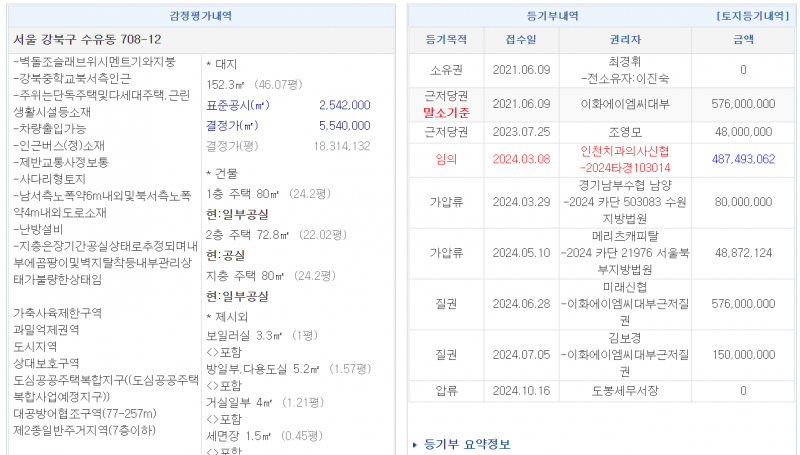The image size is (800, 455).
Task: Select the 접수일 column header
Action: click(521, 40)
